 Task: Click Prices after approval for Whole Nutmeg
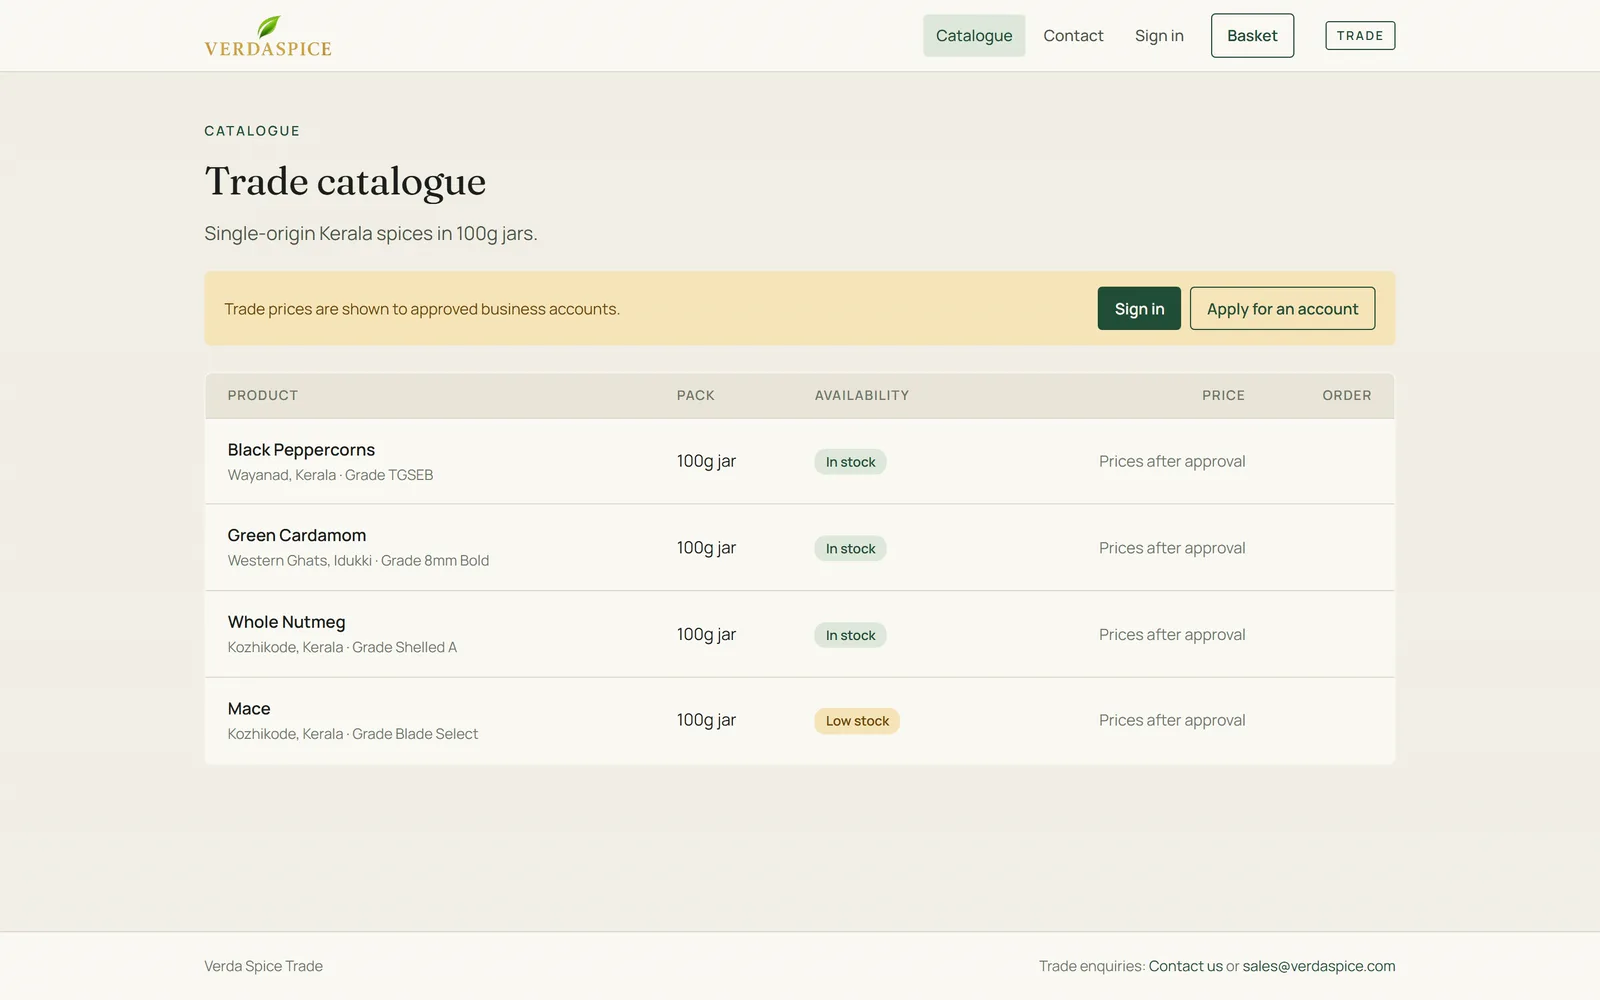point(1172,634)
